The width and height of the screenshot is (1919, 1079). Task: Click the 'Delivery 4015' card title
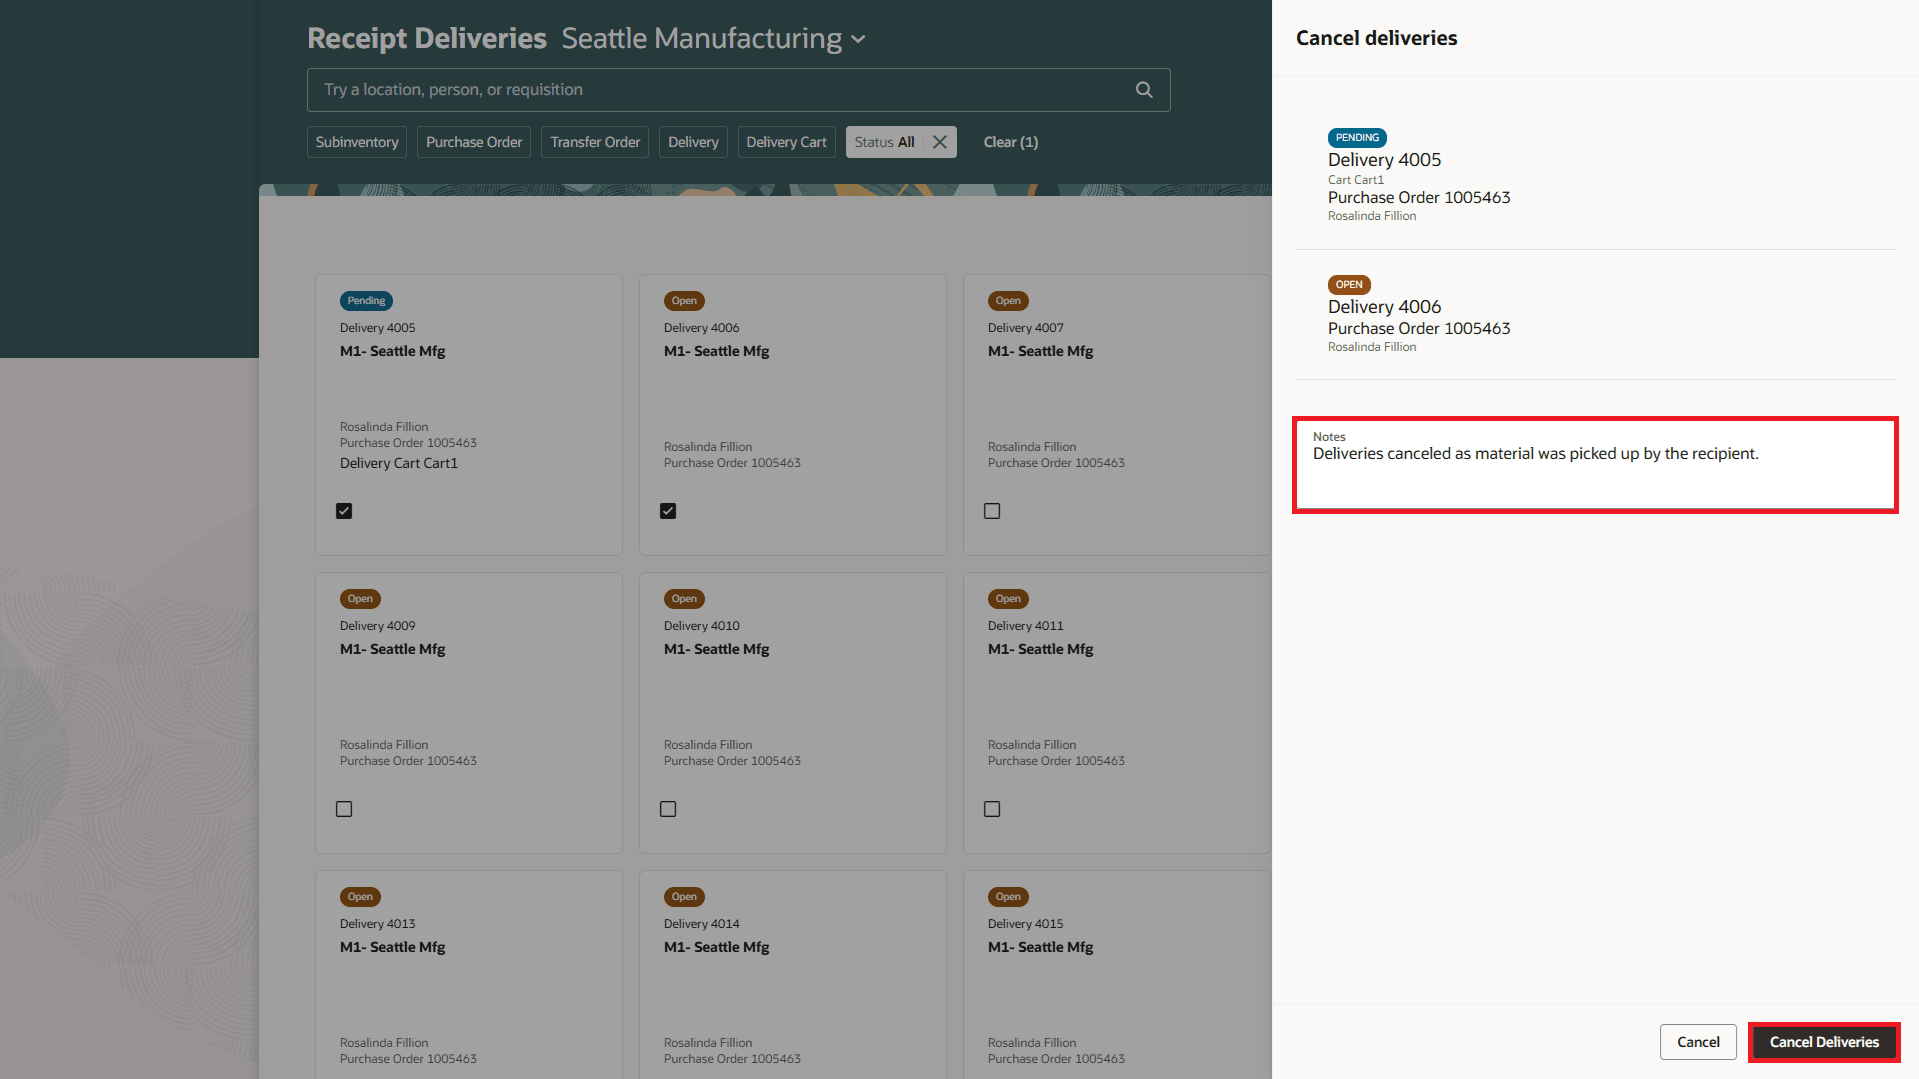(x=1026, y=924)
